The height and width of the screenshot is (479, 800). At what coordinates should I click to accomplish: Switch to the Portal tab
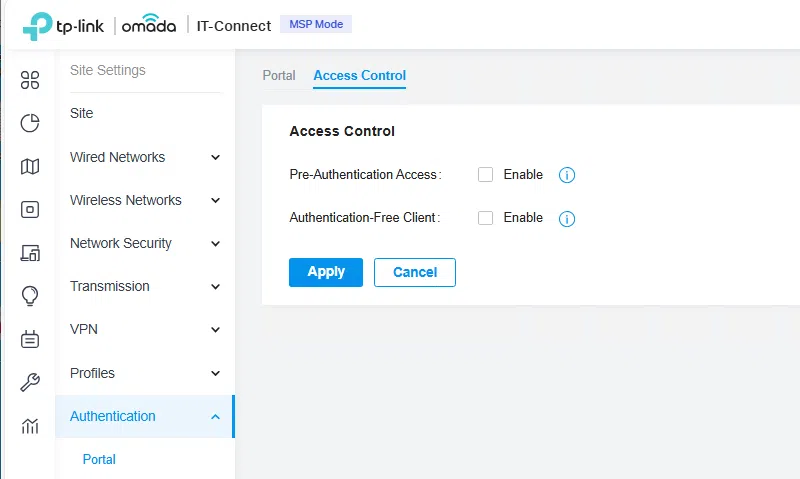279,75
